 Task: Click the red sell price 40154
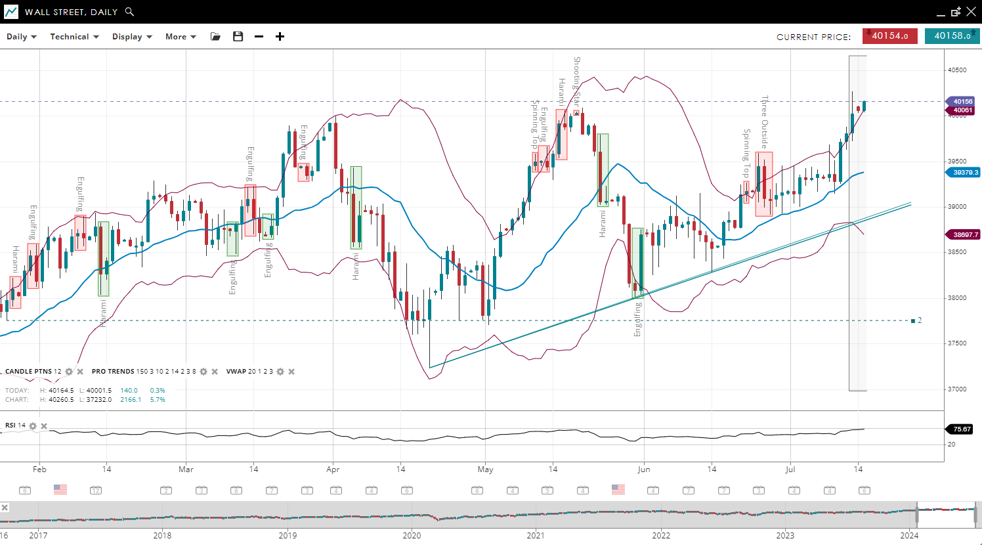[889, 36]
